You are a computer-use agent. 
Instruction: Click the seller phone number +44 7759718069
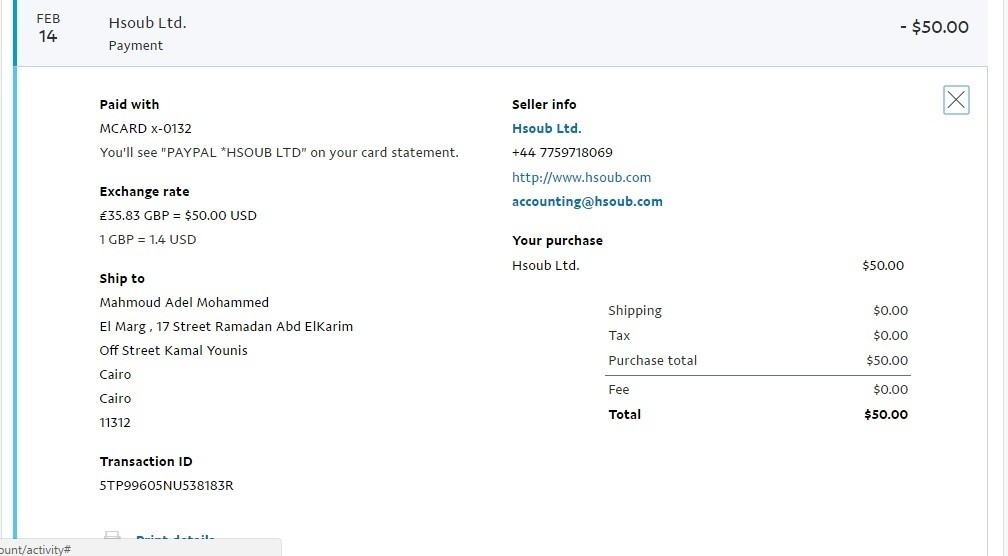point(562,153)
